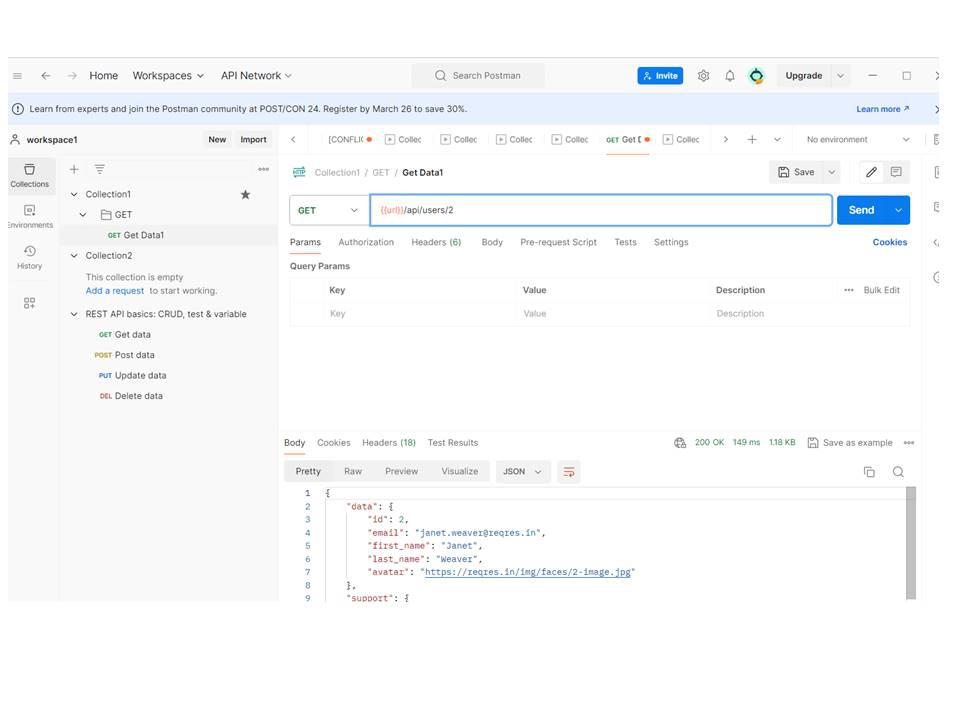Open Environments in the sidebar
This screenshot has height=720, width=960.
[x=29, y=216]
